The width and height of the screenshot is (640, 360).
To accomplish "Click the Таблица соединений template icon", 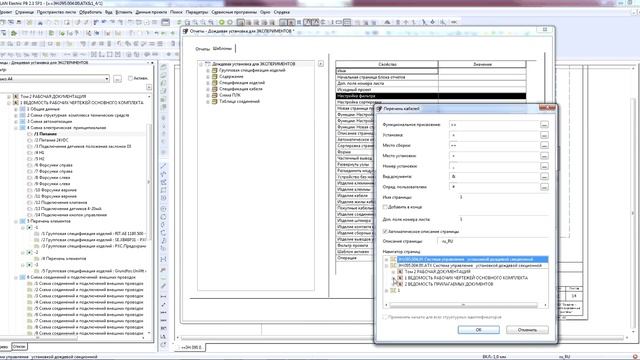I will (x=214, y=101).
